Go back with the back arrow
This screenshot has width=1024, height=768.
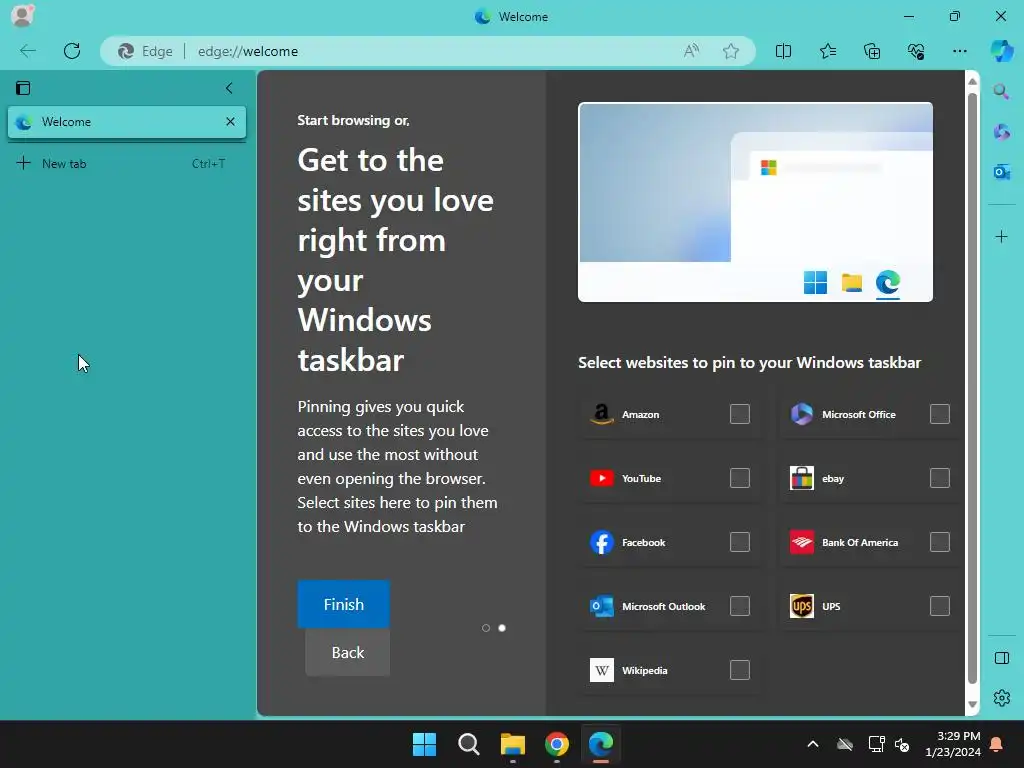tap(28, 51)
